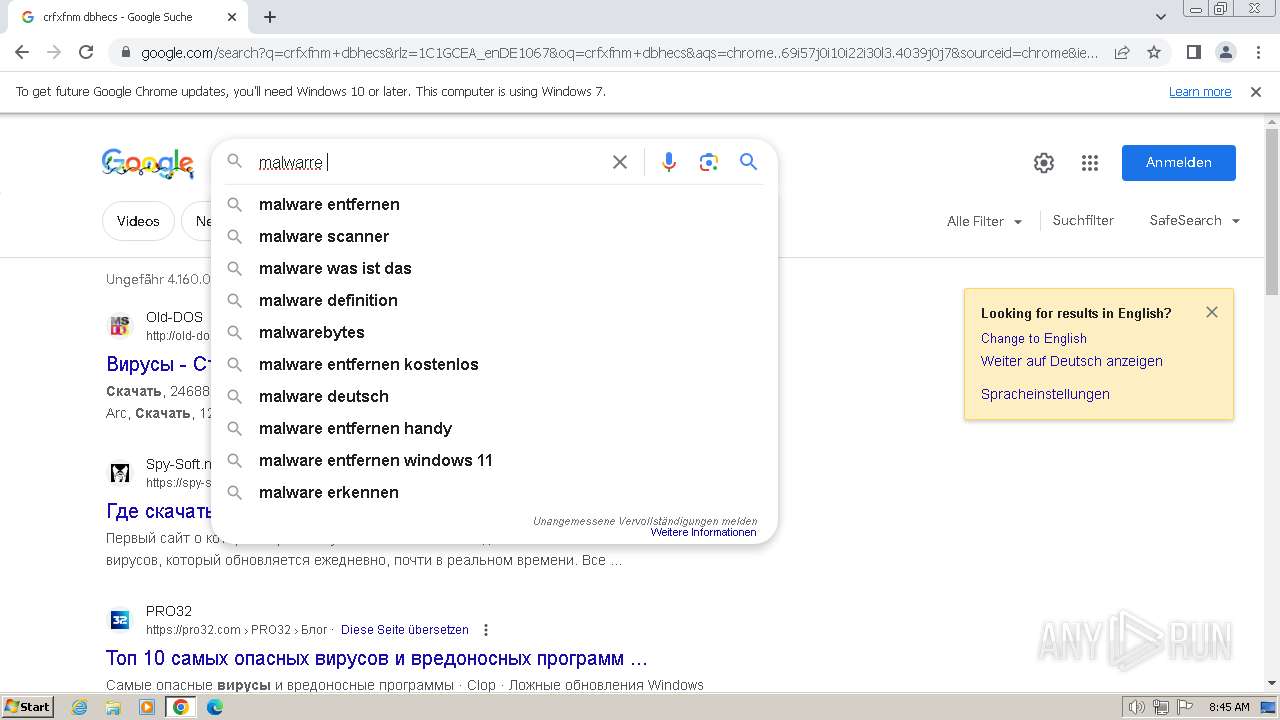
Task: Select suggestion 'malware entfernen'
Action: tap(494, 204)
